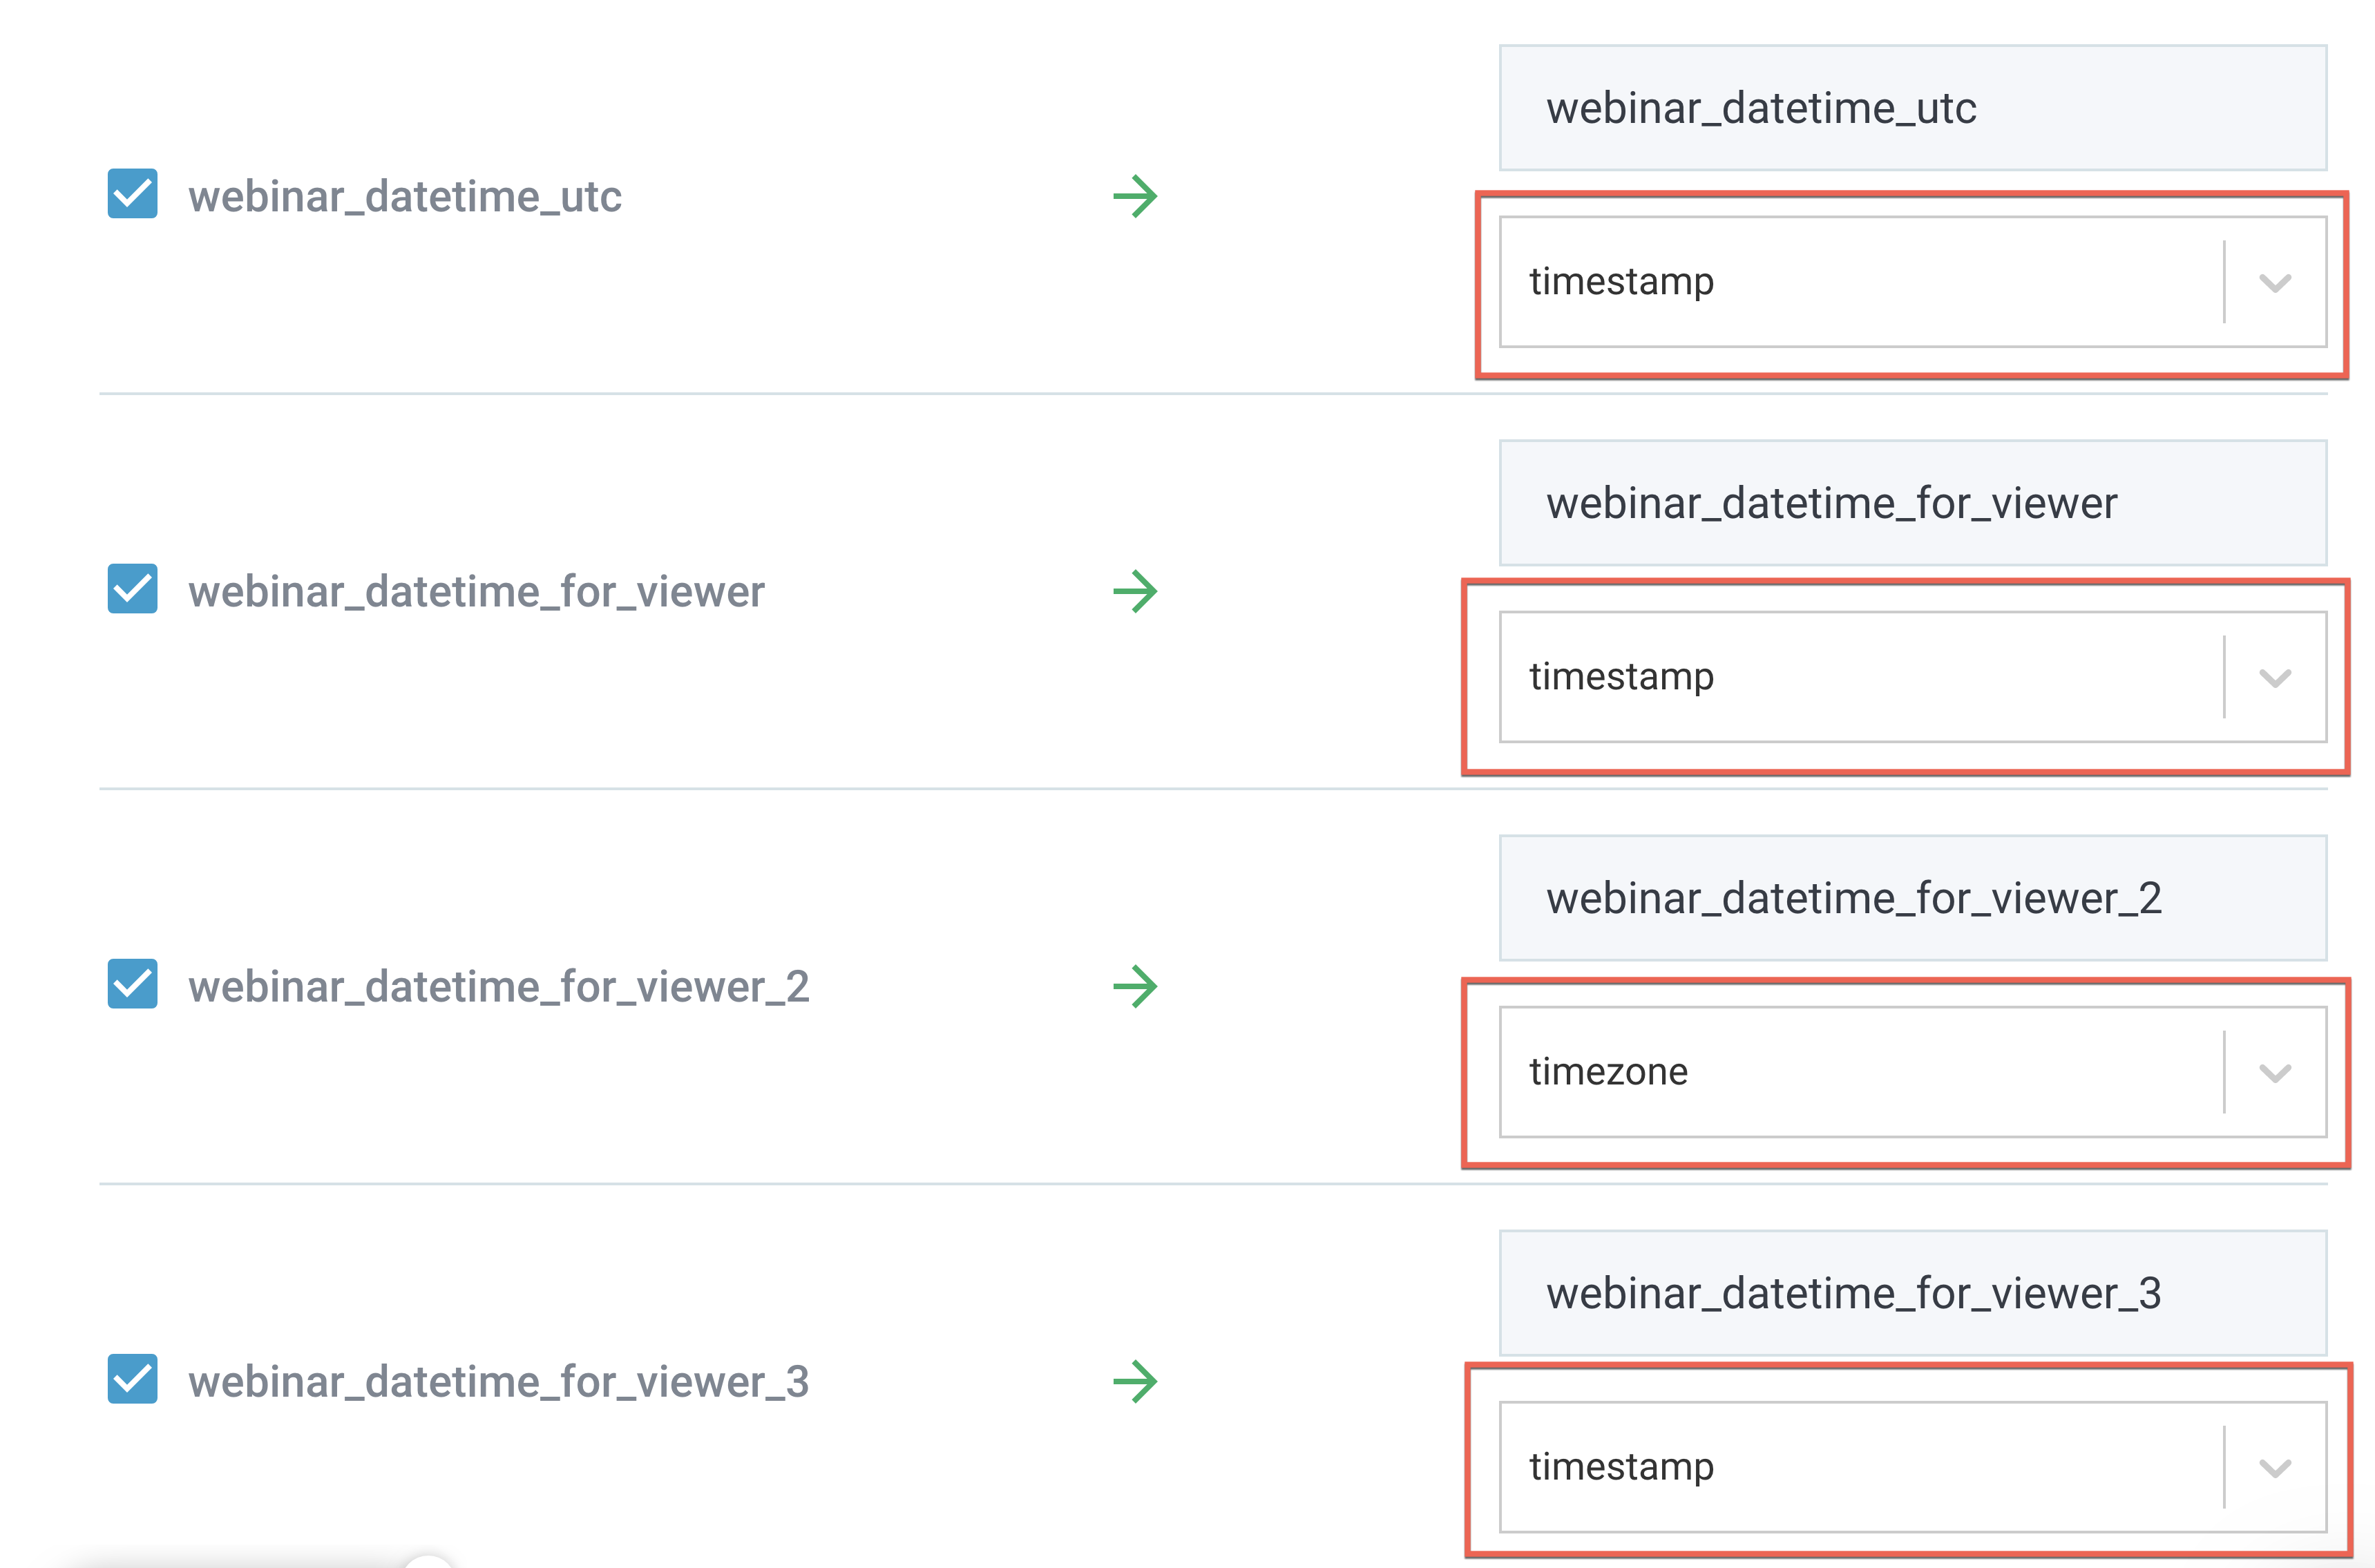This screenshot has height=1568, width=2375.
Task: Click the webinar_datetime_for_viewer_3 destination name field
Action: click(x=1913, y=1293)
